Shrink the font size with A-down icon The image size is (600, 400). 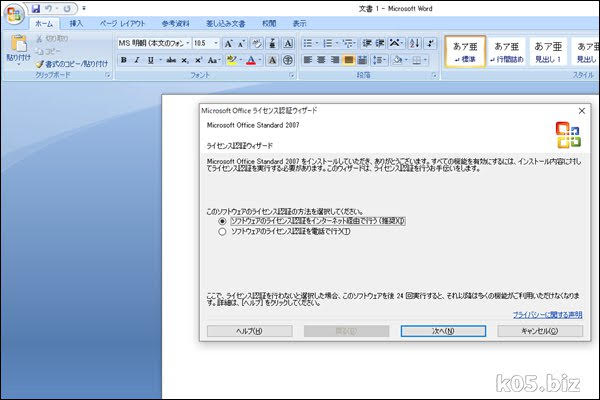pyautogui.click(x=241, y=43)
